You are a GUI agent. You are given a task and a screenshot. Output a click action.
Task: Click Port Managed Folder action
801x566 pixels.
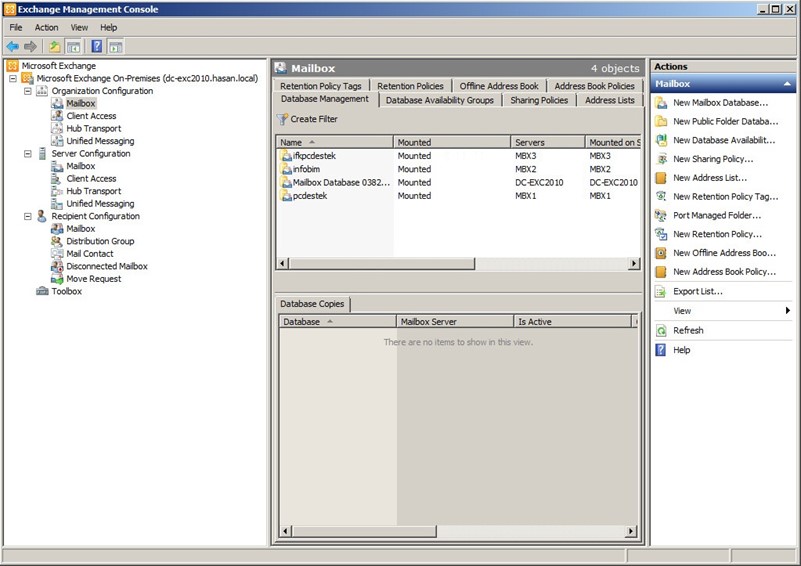pyautogui.click(x=717, y=216)
